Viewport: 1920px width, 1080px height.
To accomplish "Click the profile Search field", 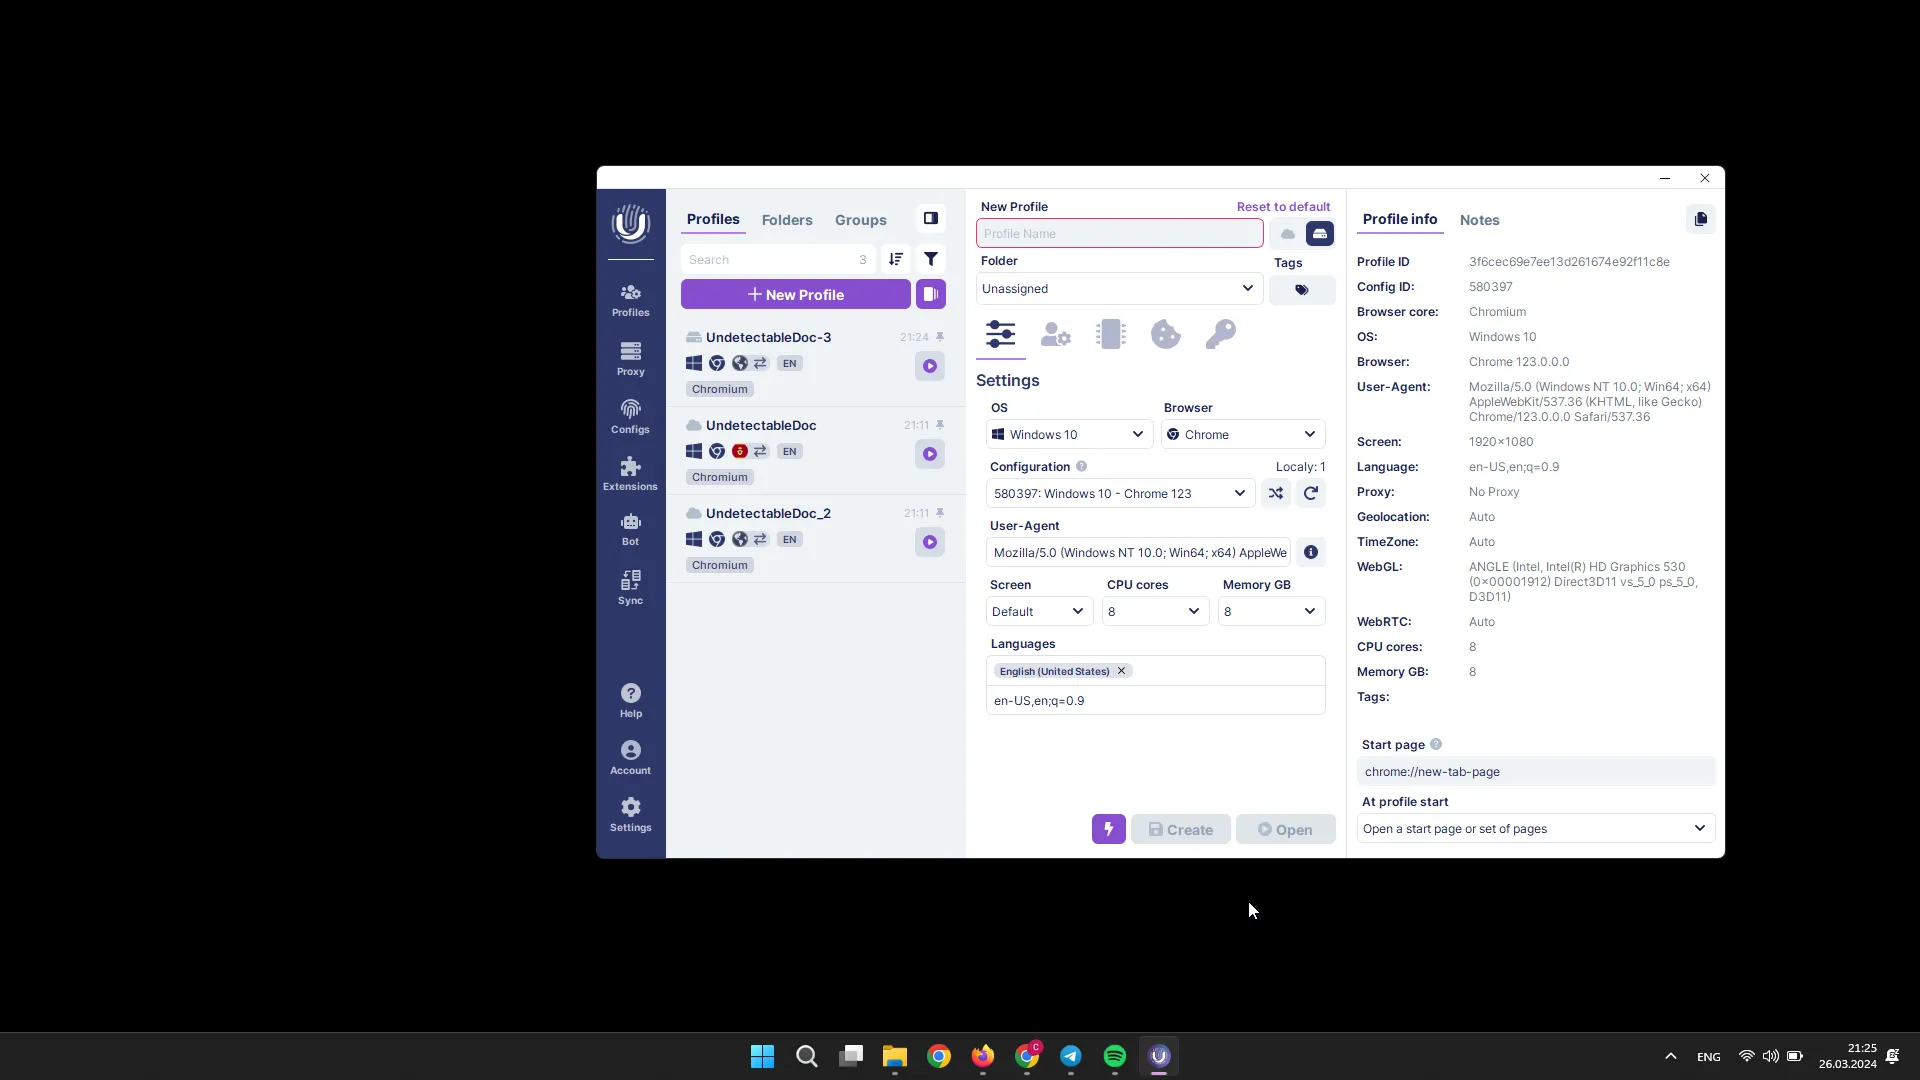I will coord(778,259).
